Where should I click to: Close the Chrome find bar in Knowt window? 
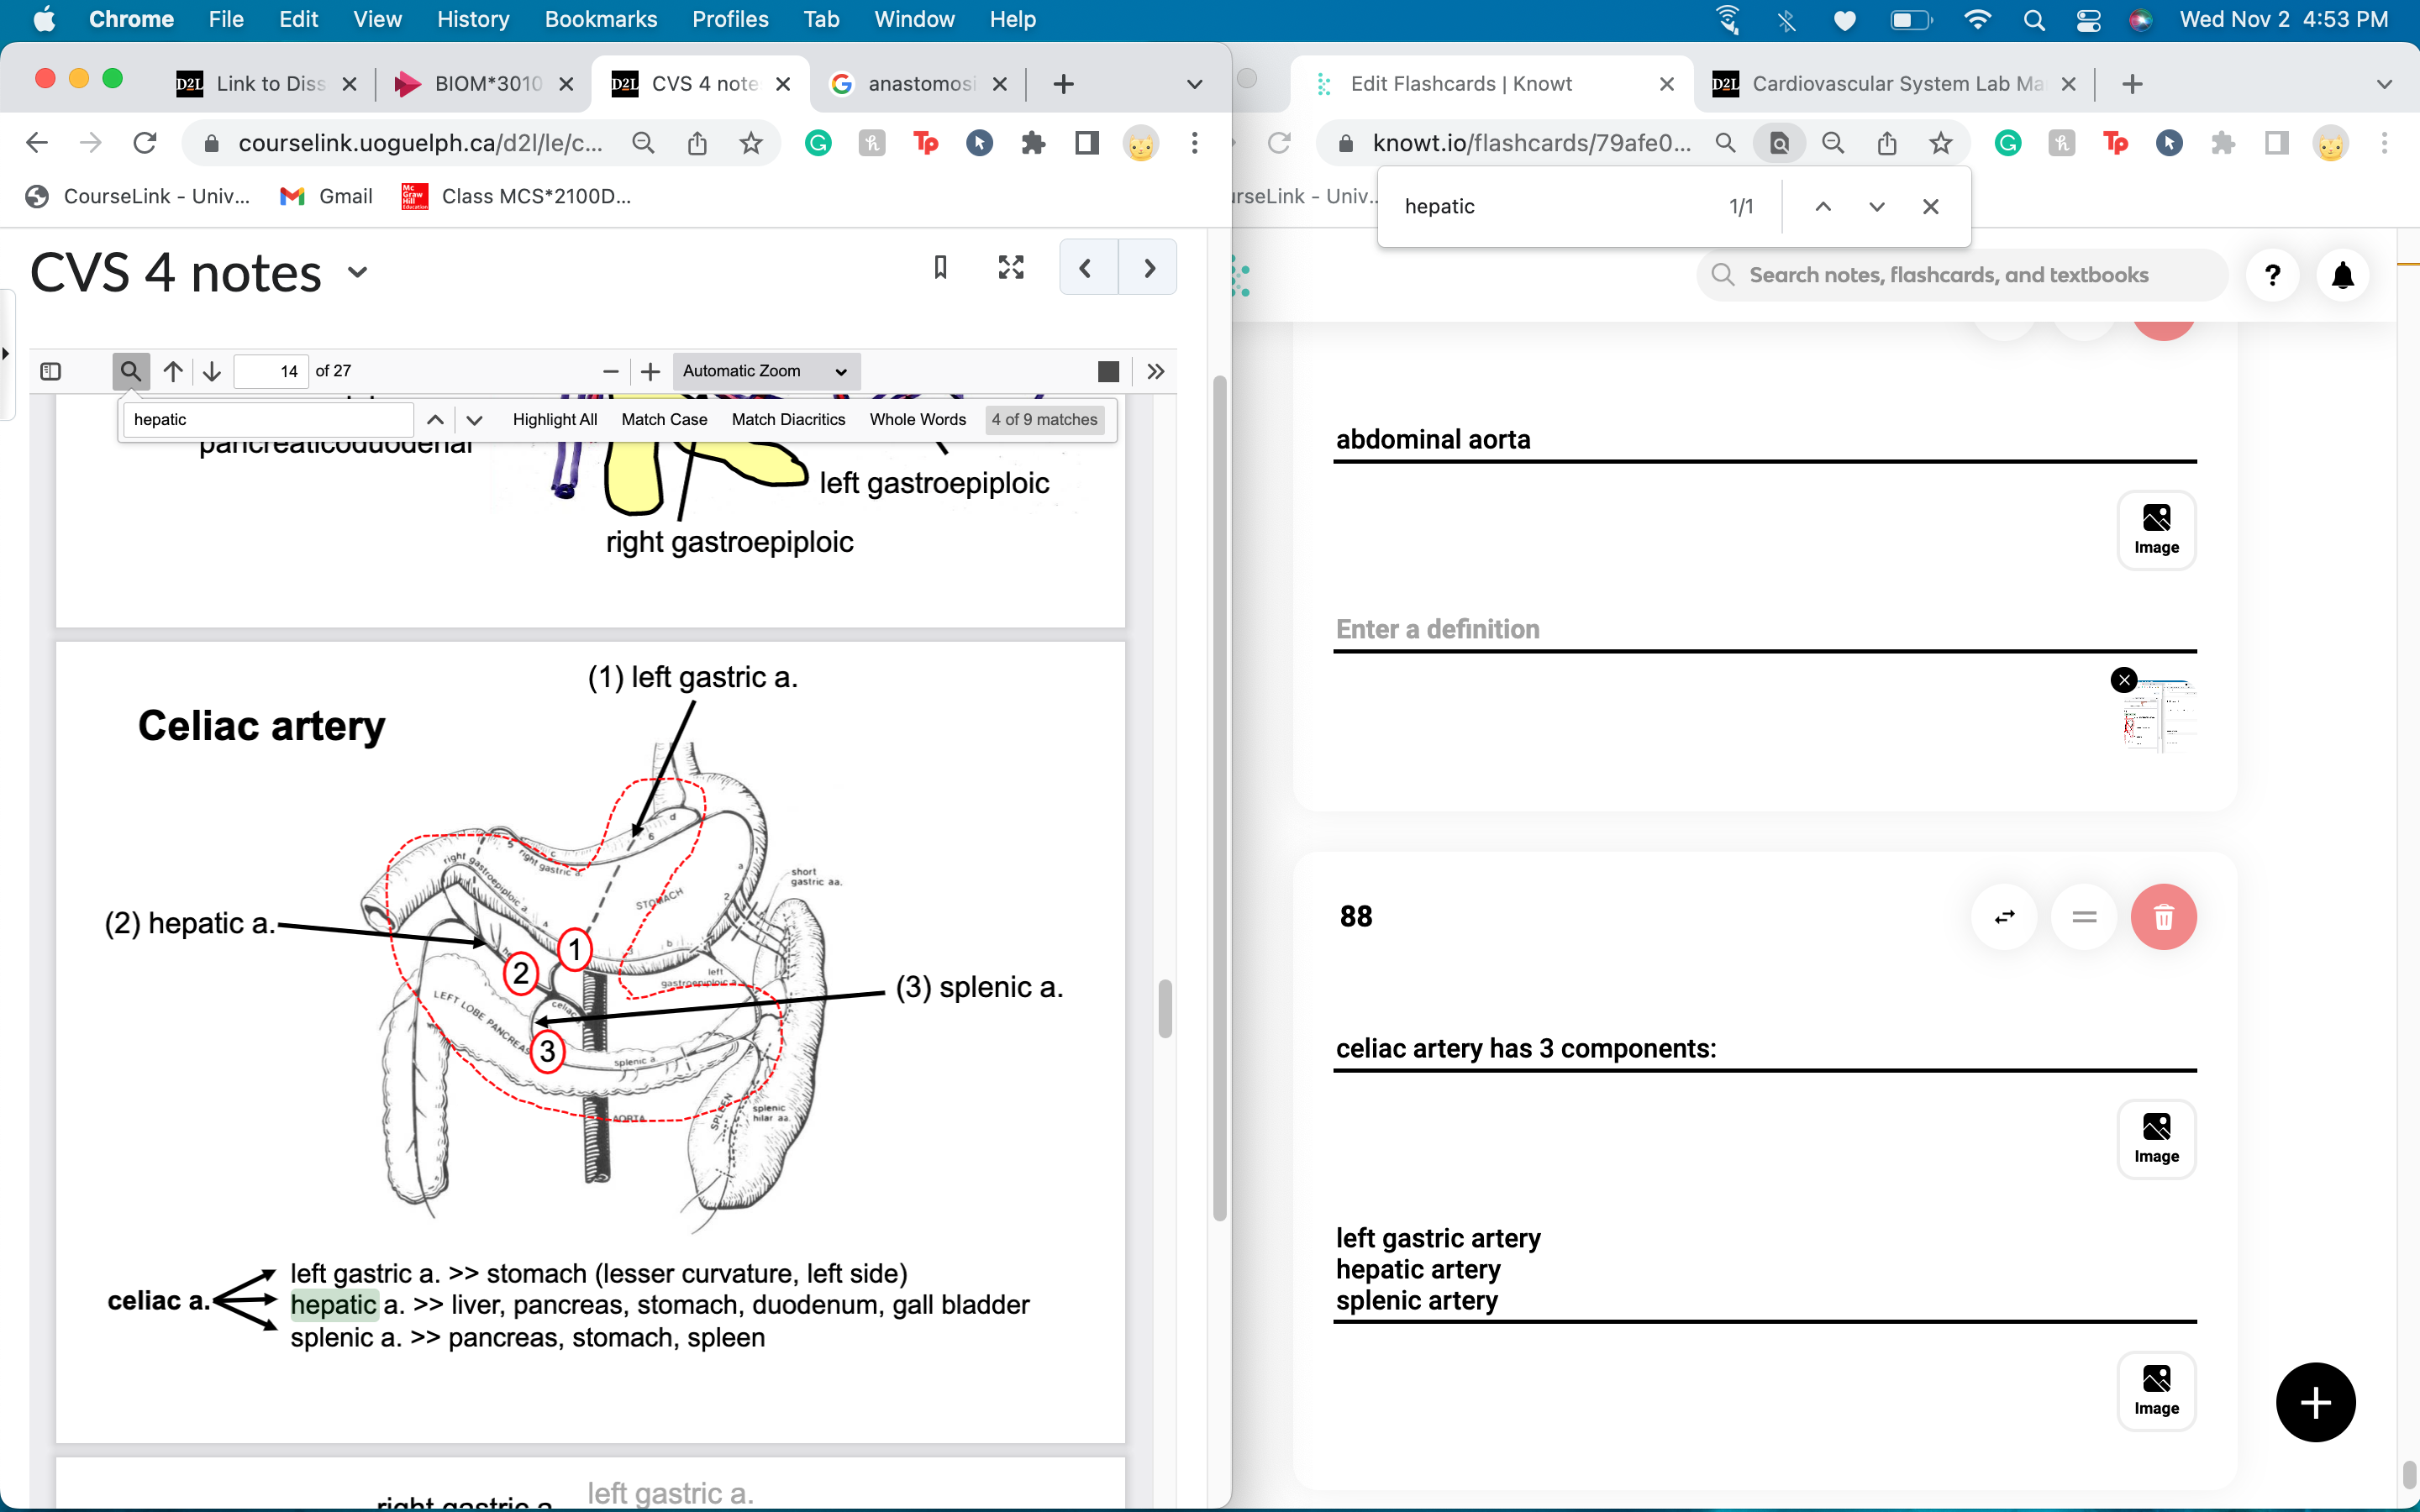click(1930, 206)
